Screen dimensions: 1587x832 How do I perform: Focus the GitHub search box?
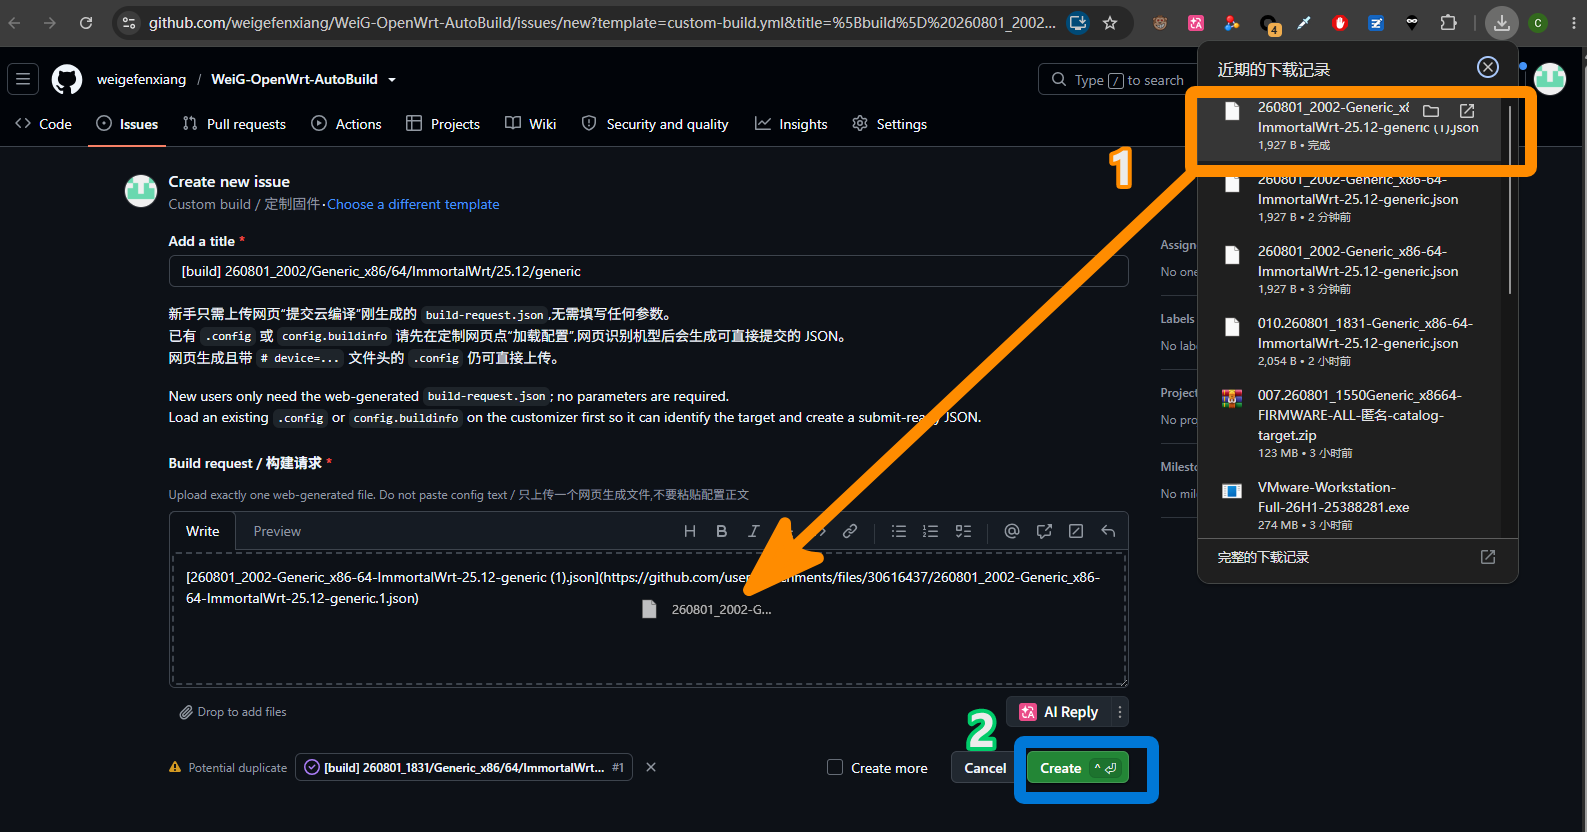tap(1117, 80)
